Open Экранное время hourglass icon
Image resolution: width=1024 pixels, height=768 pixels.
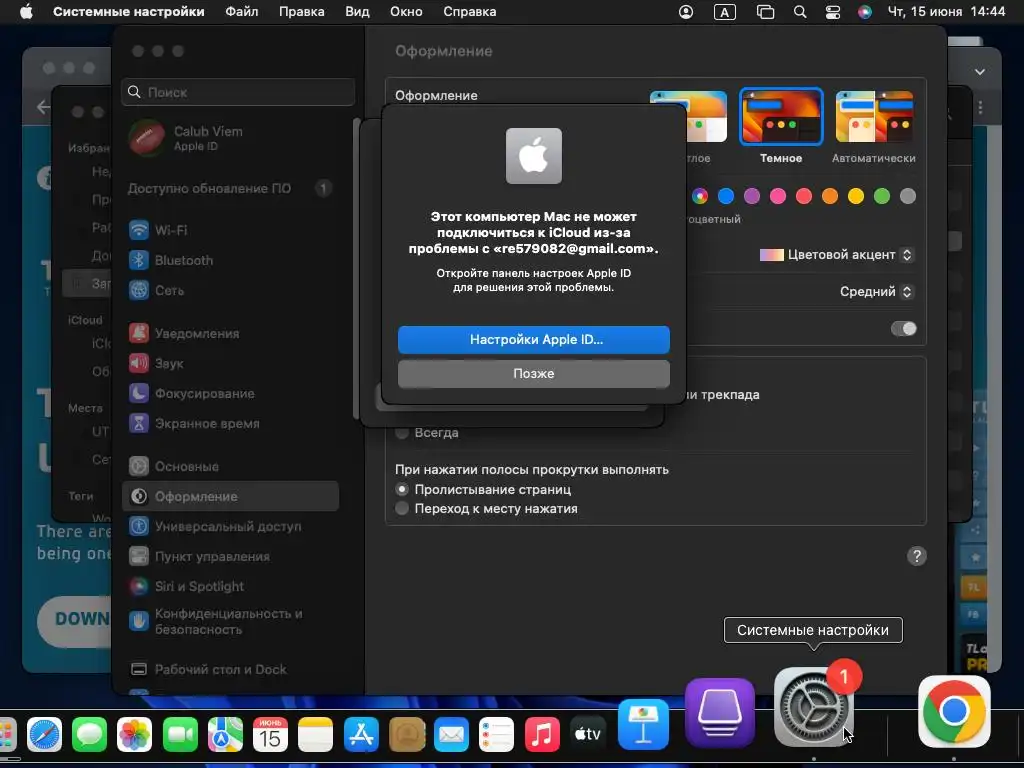(x=138, y=423)
